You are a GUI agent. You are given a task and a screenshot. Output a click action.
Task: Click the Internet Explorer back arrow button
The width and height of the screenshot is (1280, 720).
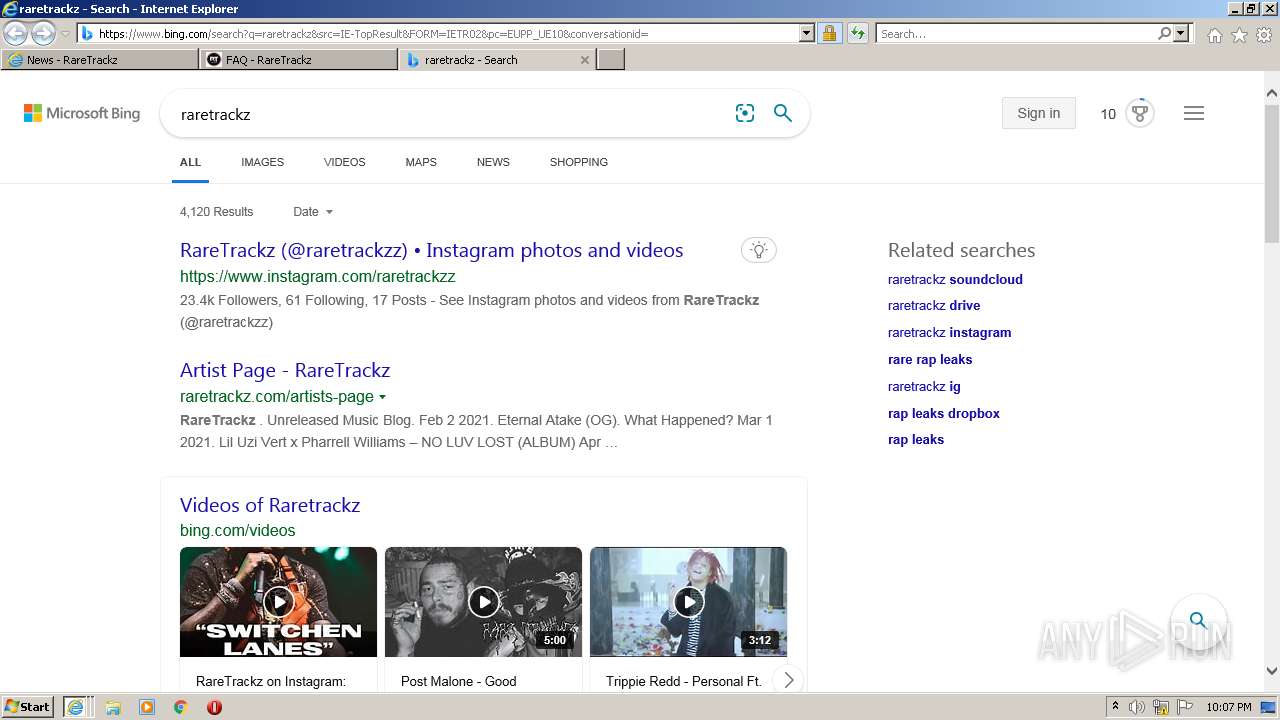15,33
